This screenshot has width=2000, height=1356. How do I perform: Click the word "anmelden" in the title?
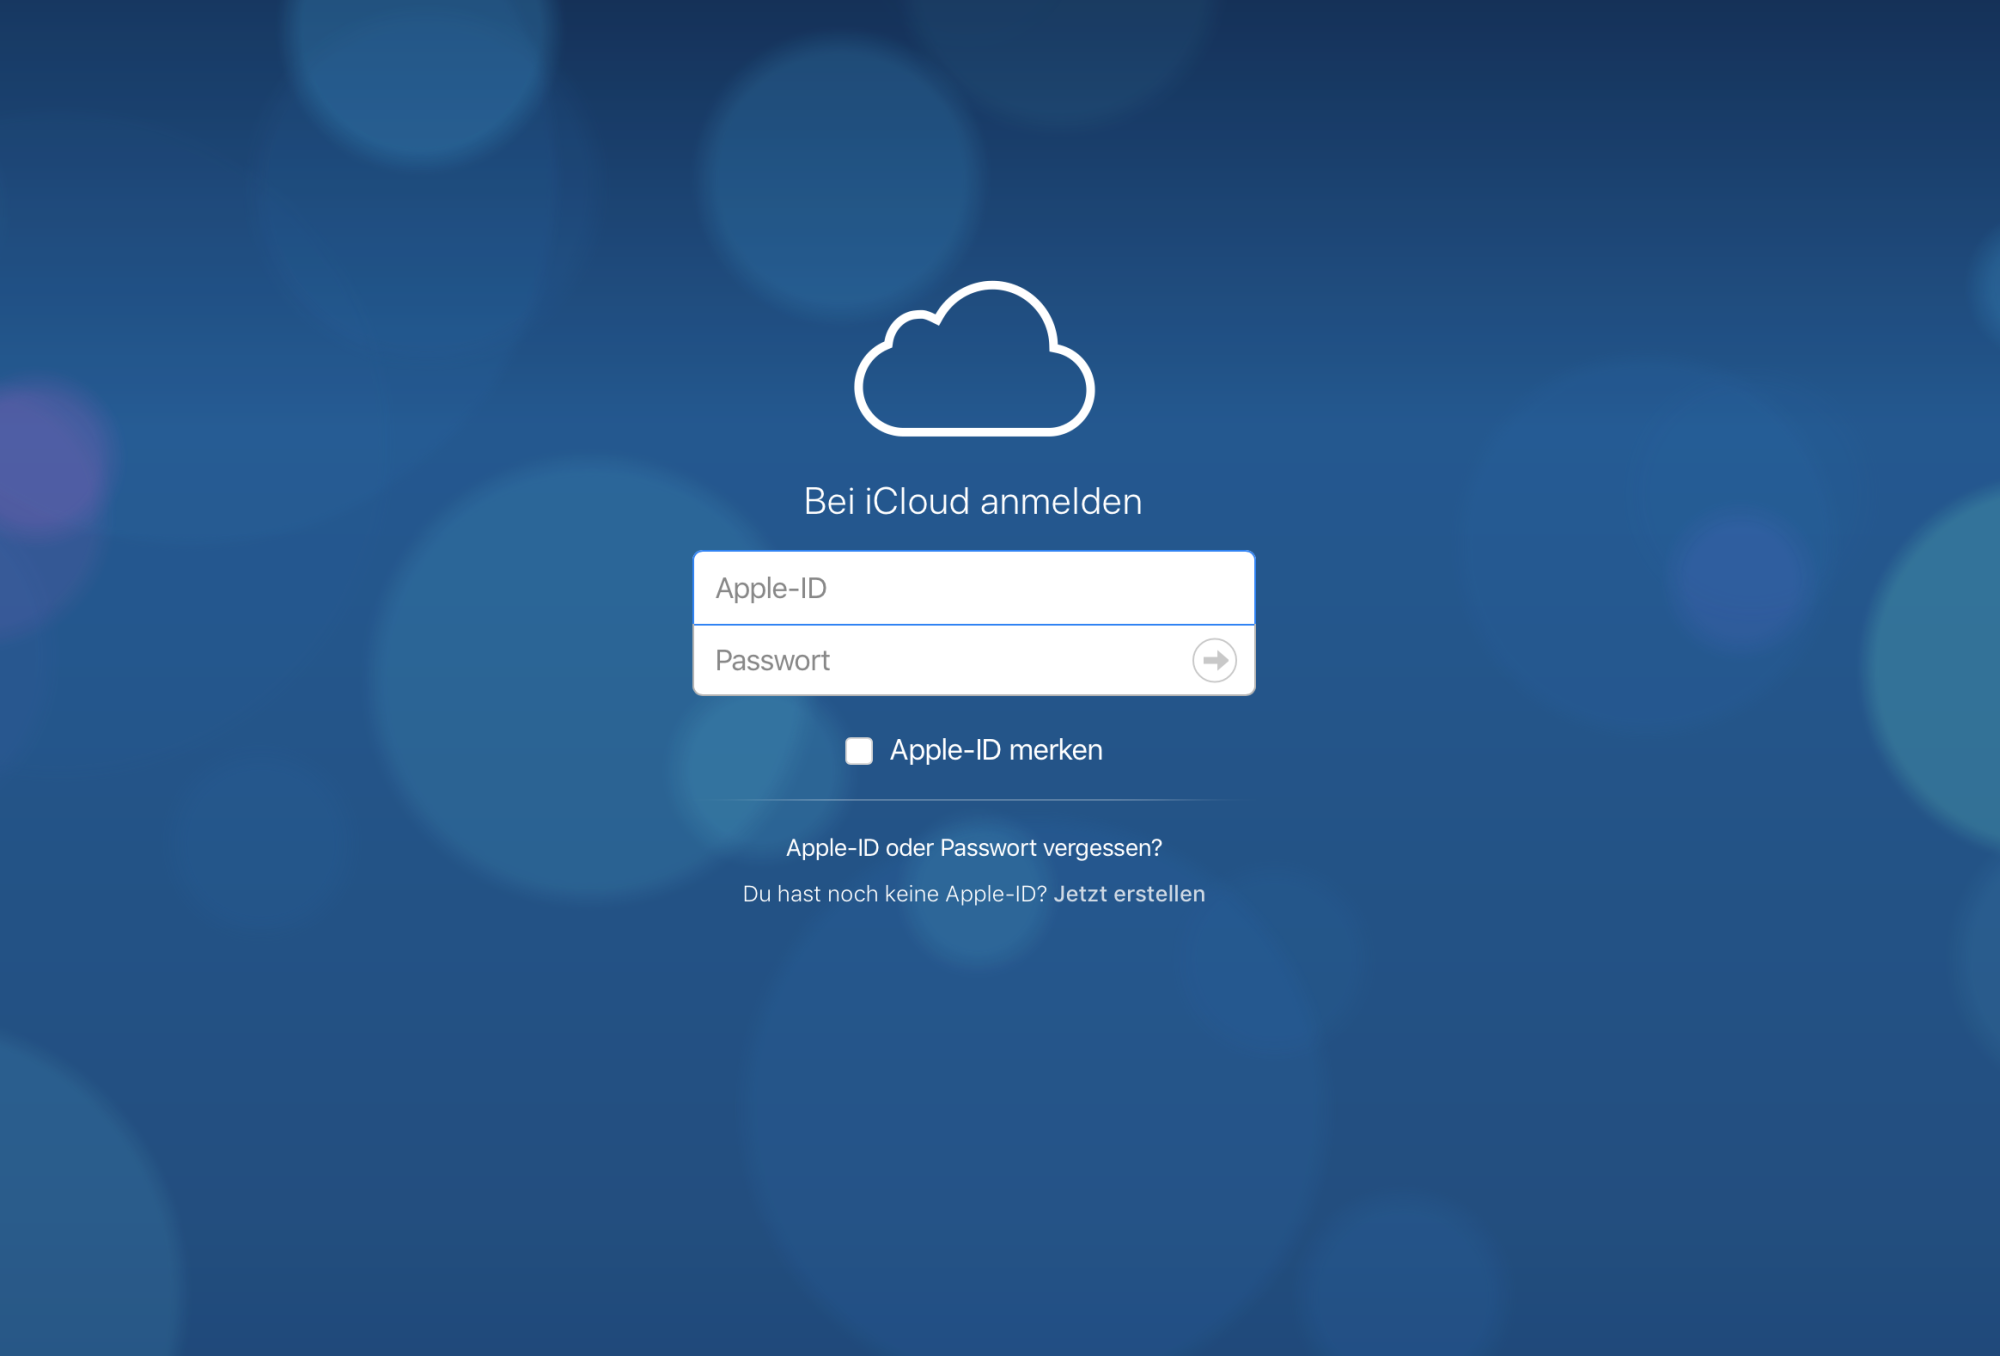1061,501
